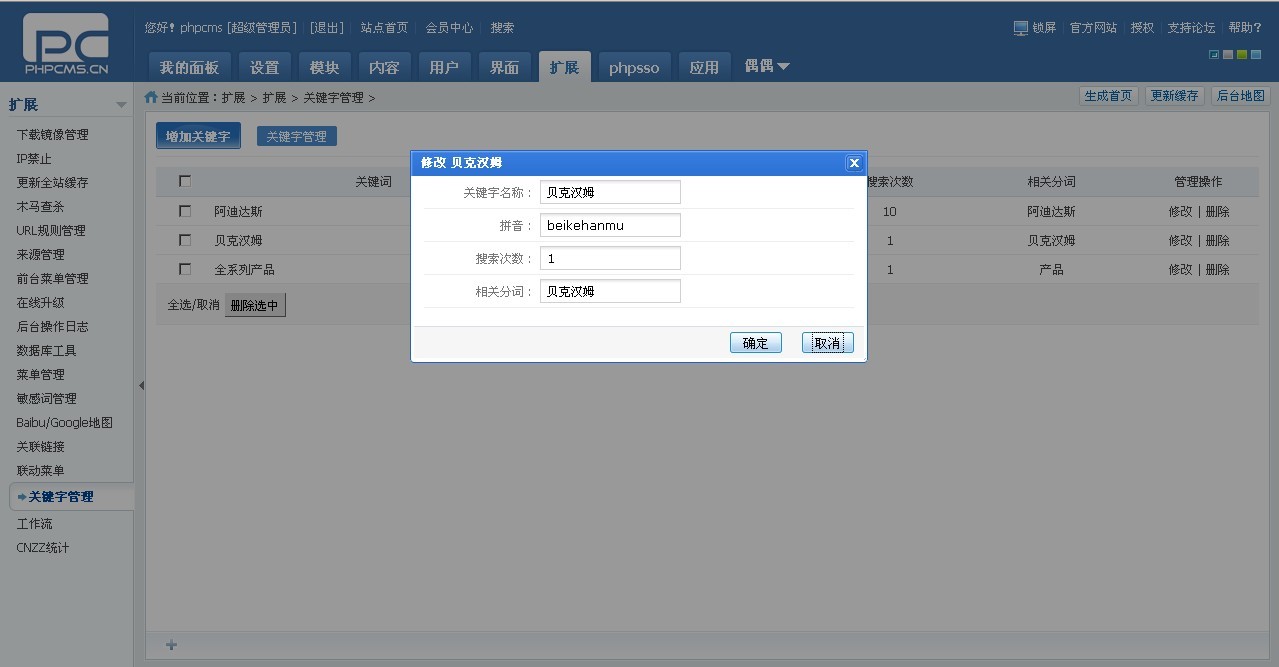Switch to the 内容 tab
This screenshot has height=667, width=1279.
[x=384, y=67]
